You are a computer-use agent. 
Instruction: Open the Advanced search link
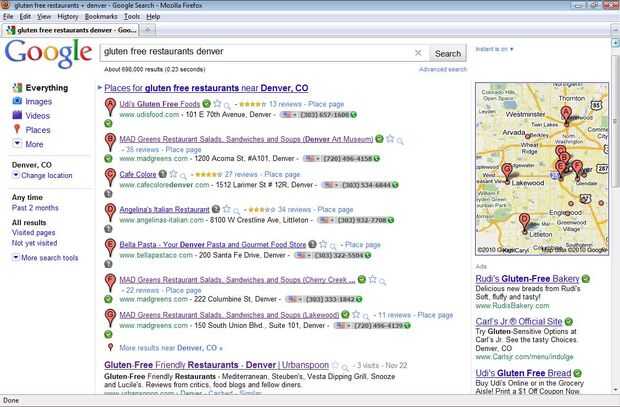click(x=443, y=69)
